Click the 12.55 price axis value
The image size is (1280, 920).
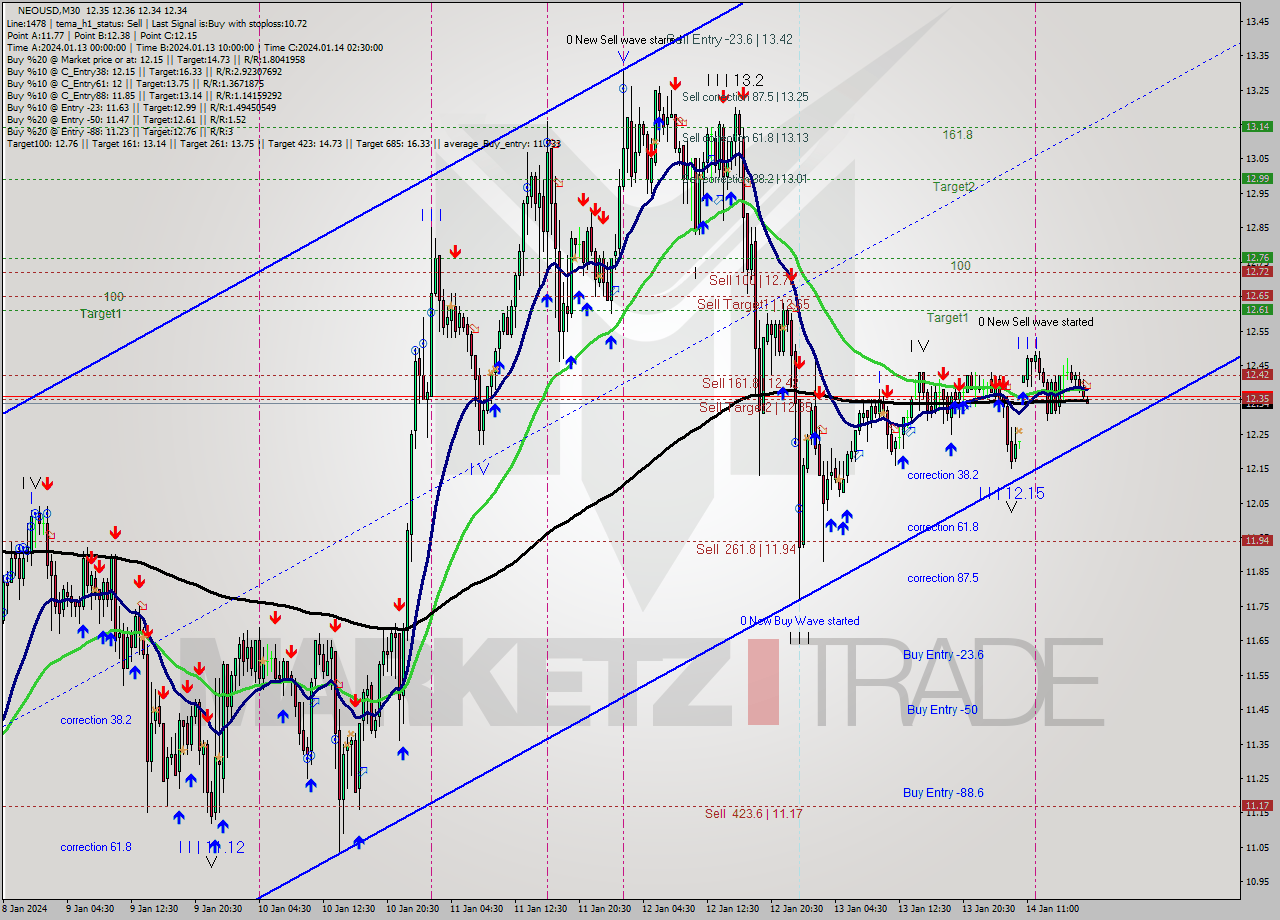pyautogui.click(x=1257, y=331)
